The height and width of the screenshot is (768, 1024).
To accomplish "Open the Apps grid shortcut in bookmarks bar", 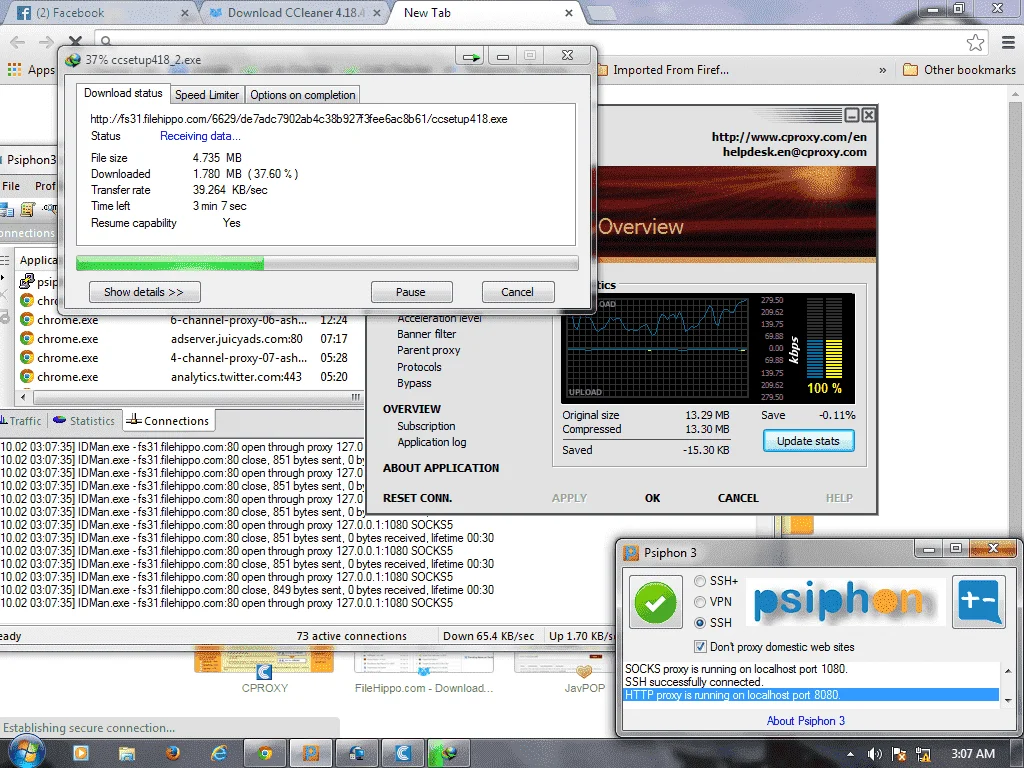I will [x=31, y=70].
